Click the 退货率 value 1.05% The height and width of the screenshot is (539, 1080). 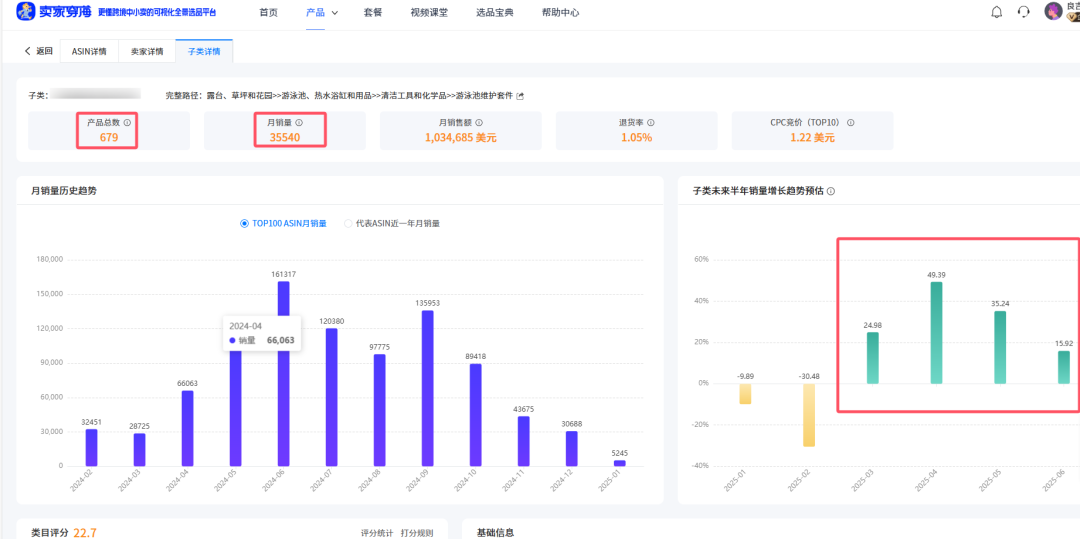coord(636,137)
